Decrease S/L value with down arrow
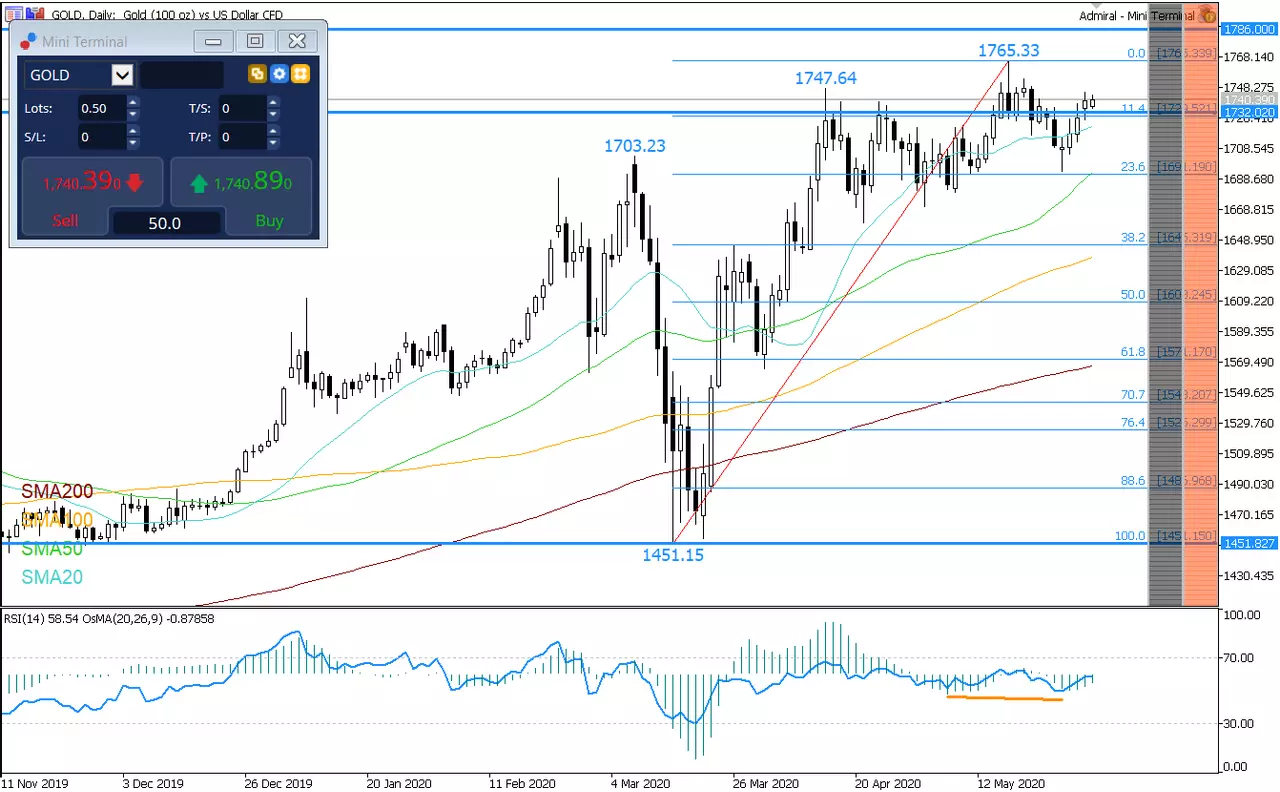This screenshot has height=792, width=1280. pyautogui.click(x=133, y=143)
